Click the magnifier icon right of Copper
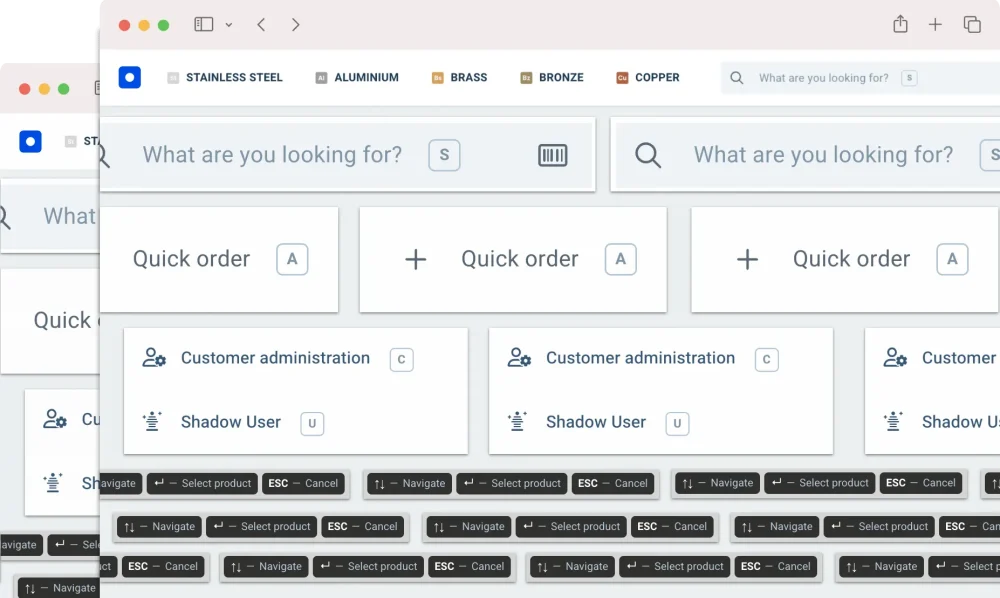Viewport: 1000px width, 598px height. [x=737, y=78]
